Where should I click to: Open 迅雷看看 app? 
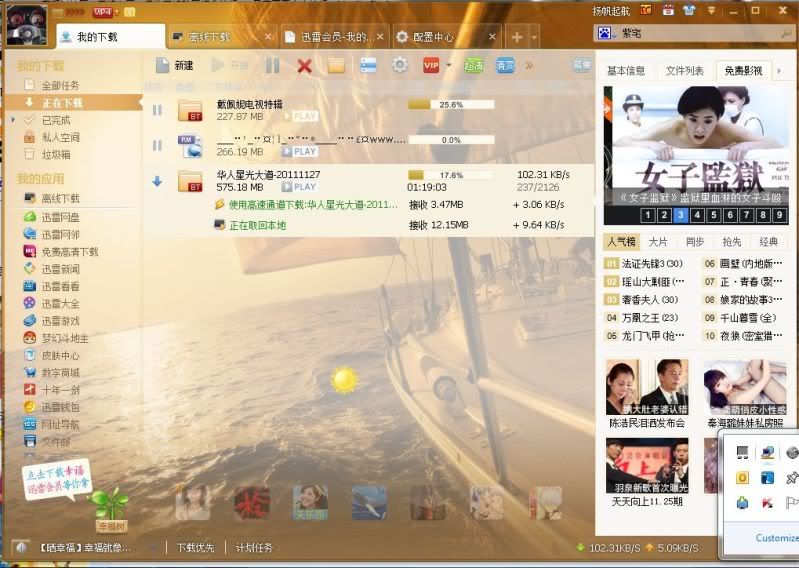click(x=60, y=286)
